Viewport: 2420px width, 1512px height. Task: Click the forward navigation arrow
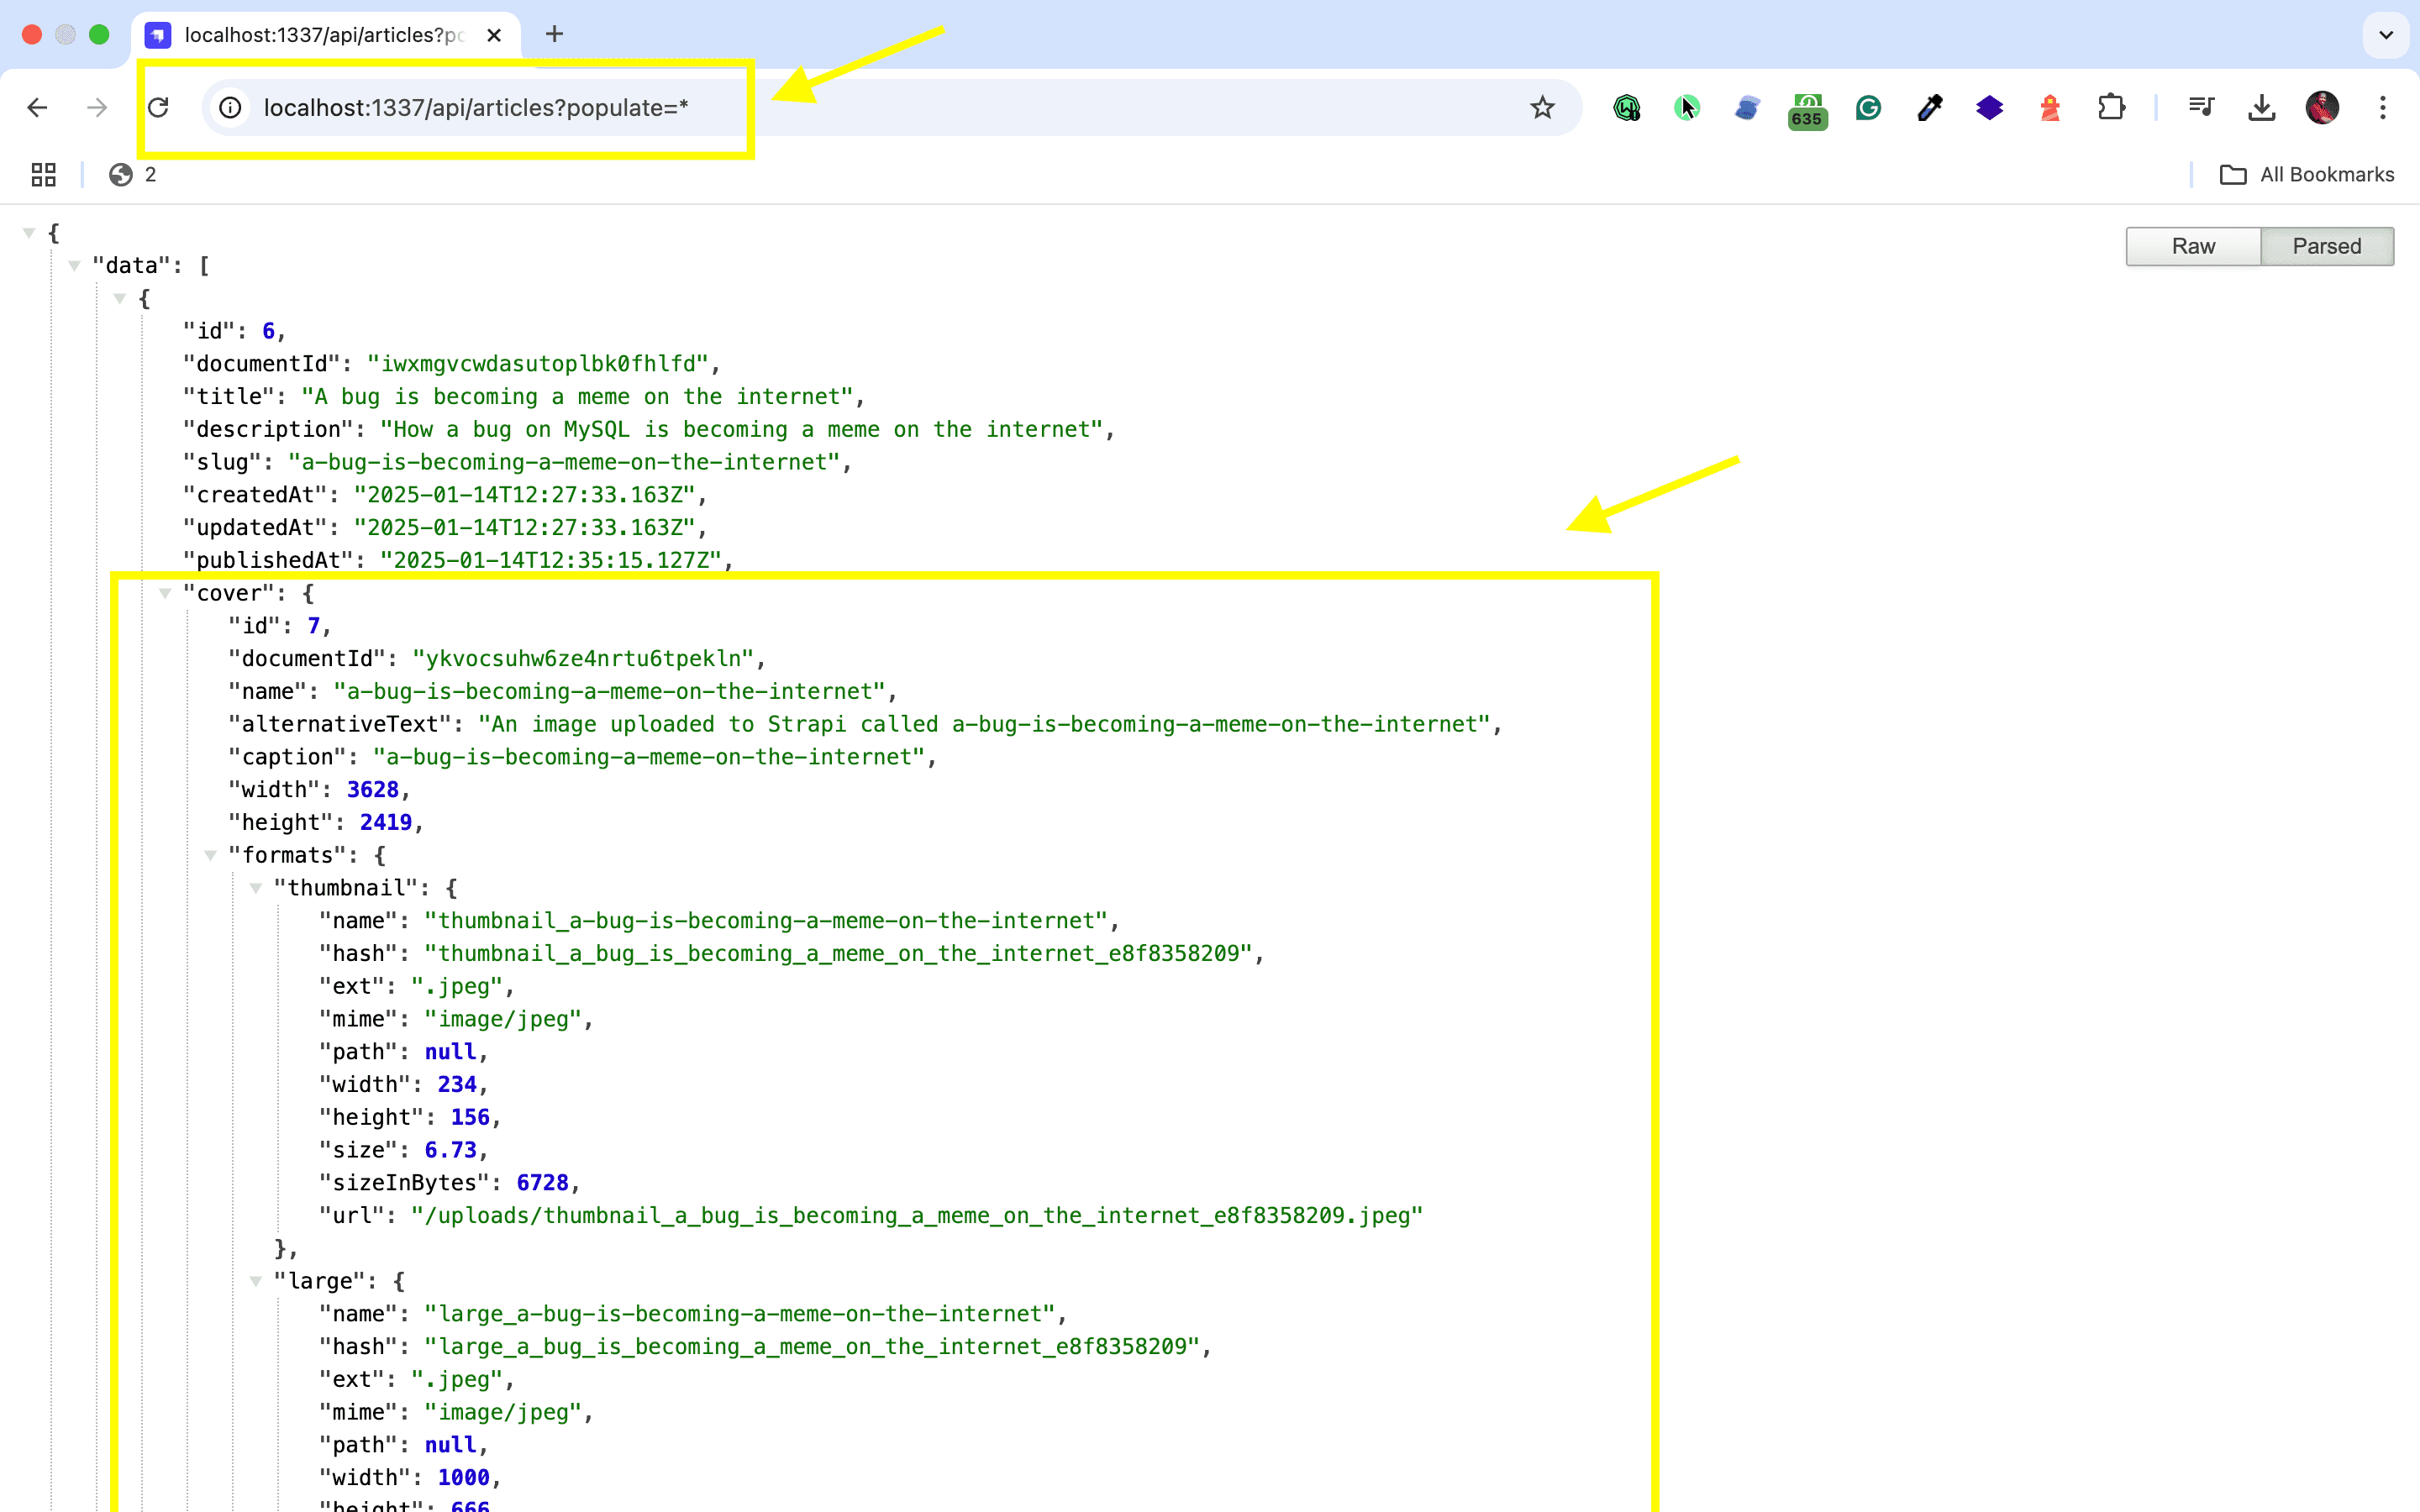pos(97,107)
